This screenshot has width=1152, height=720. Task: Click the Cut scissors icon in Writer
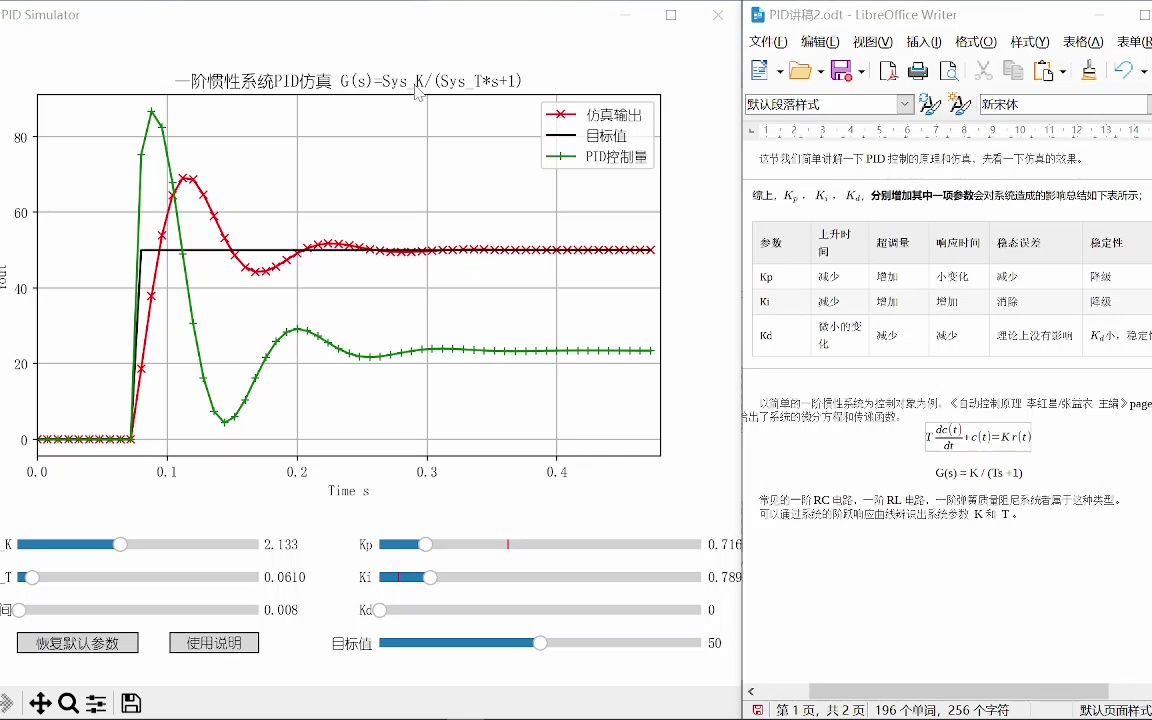[x=983, y=70]
